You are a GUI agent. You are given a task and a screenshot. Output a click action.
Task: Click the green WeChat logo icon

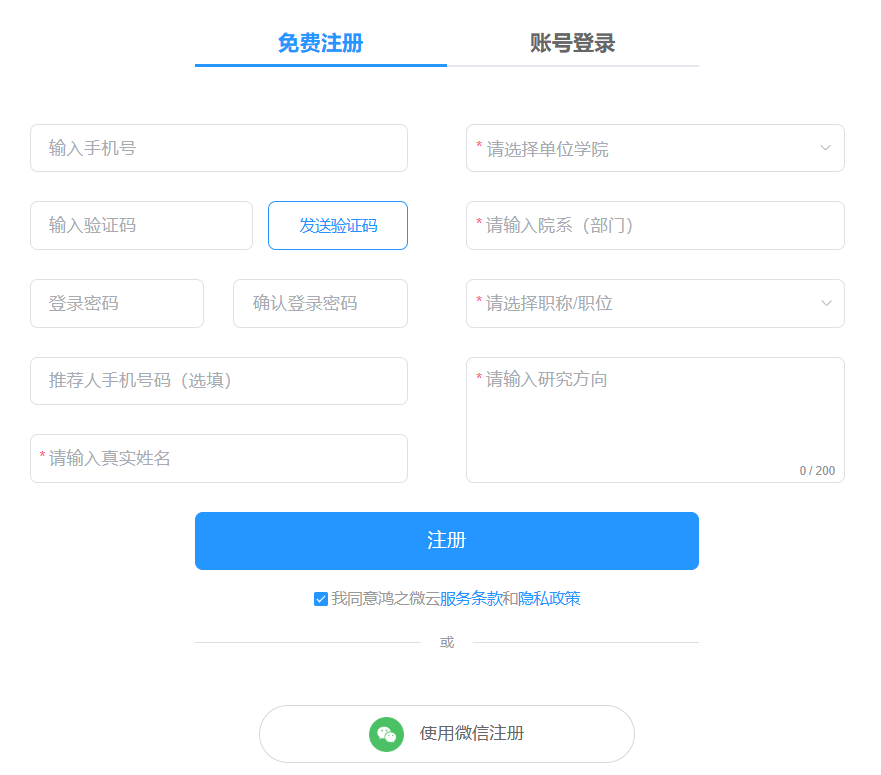click(386, 734)
